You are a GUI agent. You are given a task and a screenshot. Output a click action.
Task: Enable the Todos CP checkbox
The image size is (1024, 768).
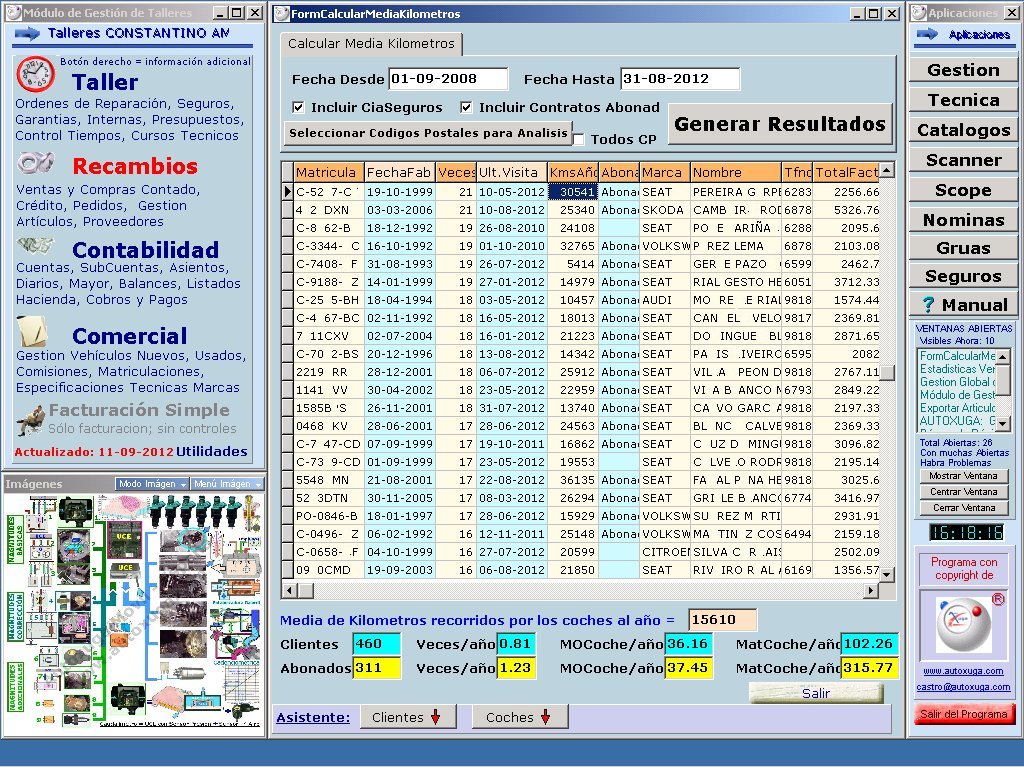pyautogui.click(x=579, y=139)
